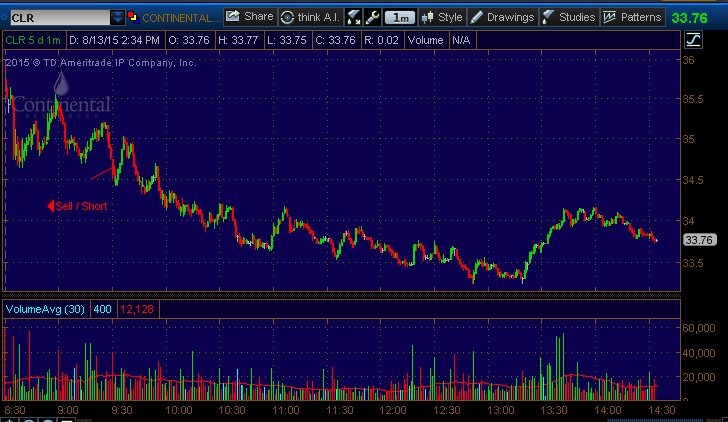Click the C: 33.76 close value

[x=335, y=40]
